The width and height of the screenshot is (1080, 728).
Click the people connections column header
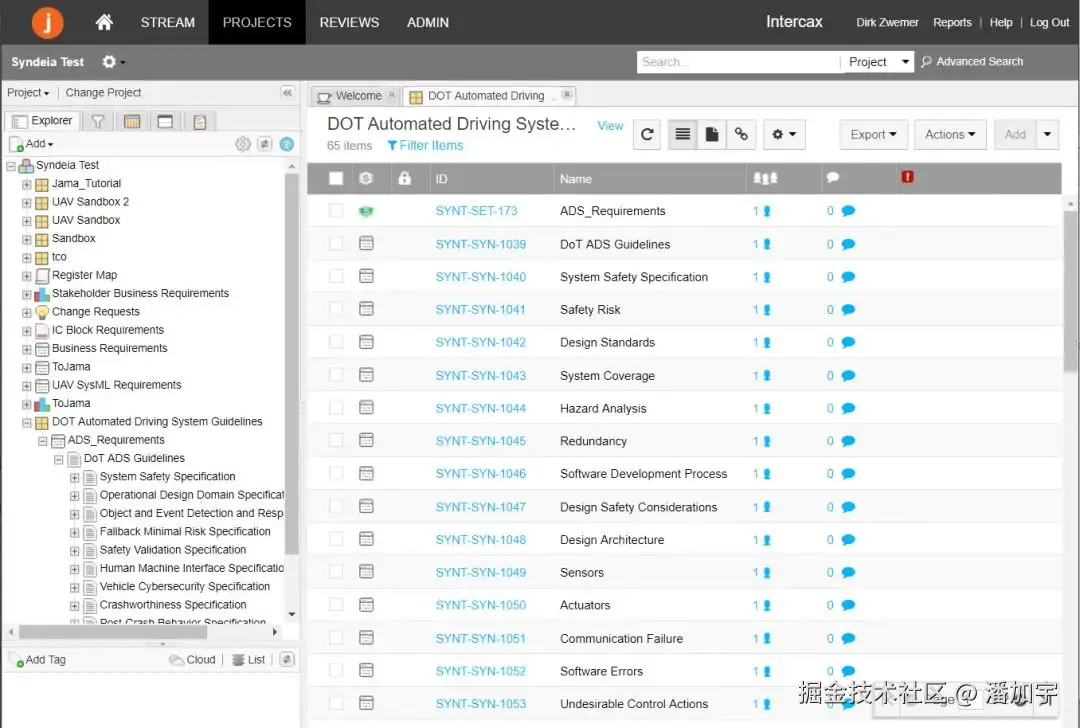tap(765, 178)
